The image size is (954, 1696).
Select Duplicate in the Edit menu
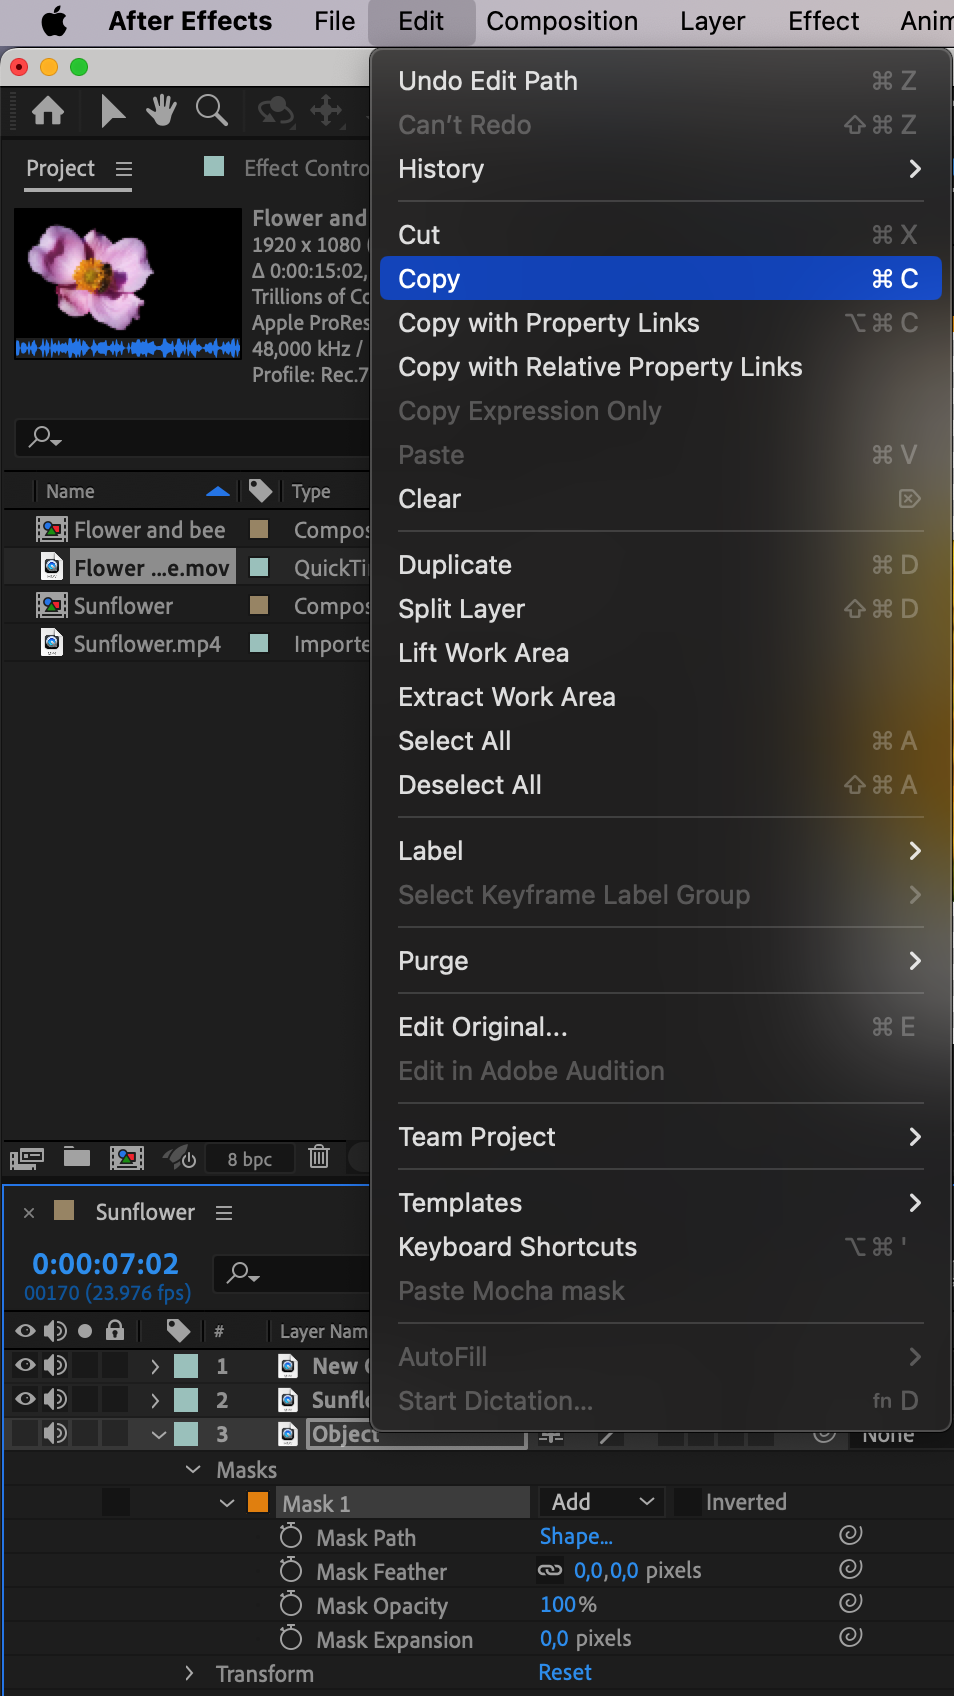coord(660,565)
